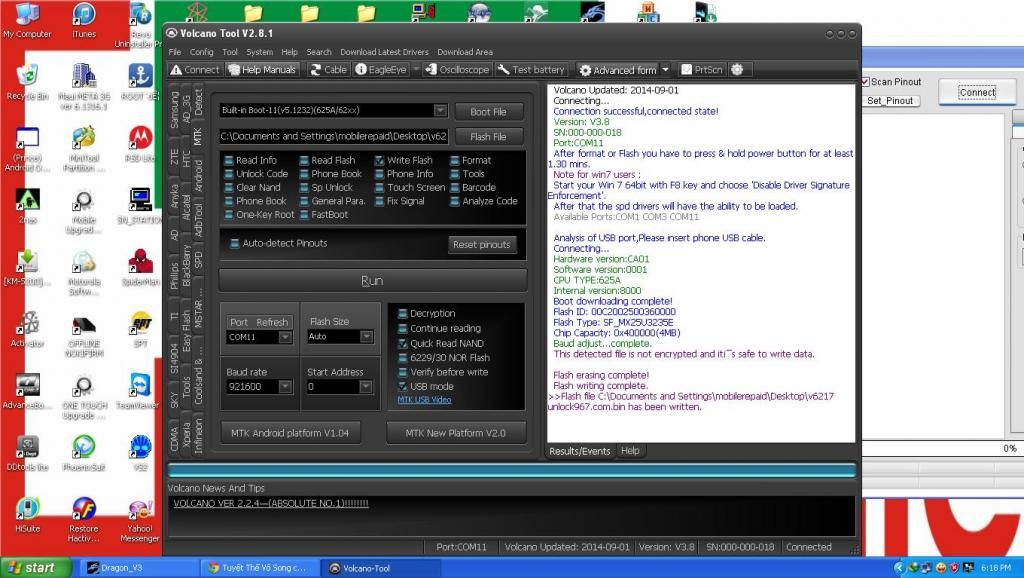Open the MTK USB Video link
Image resolution: width=1024 pixels, height=578 pixels.
pos(424,400)
